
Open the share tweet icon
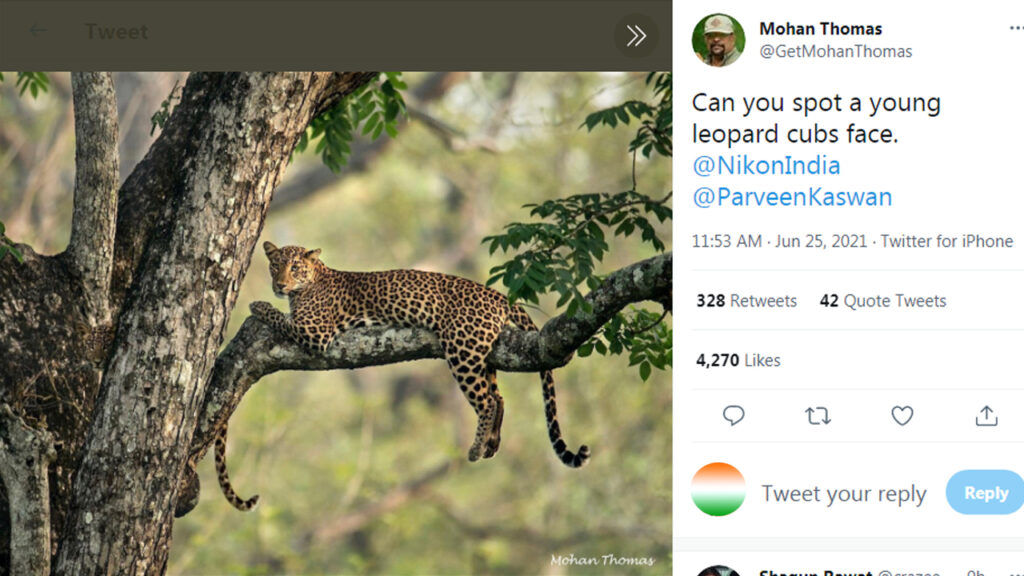pos(986,416)
